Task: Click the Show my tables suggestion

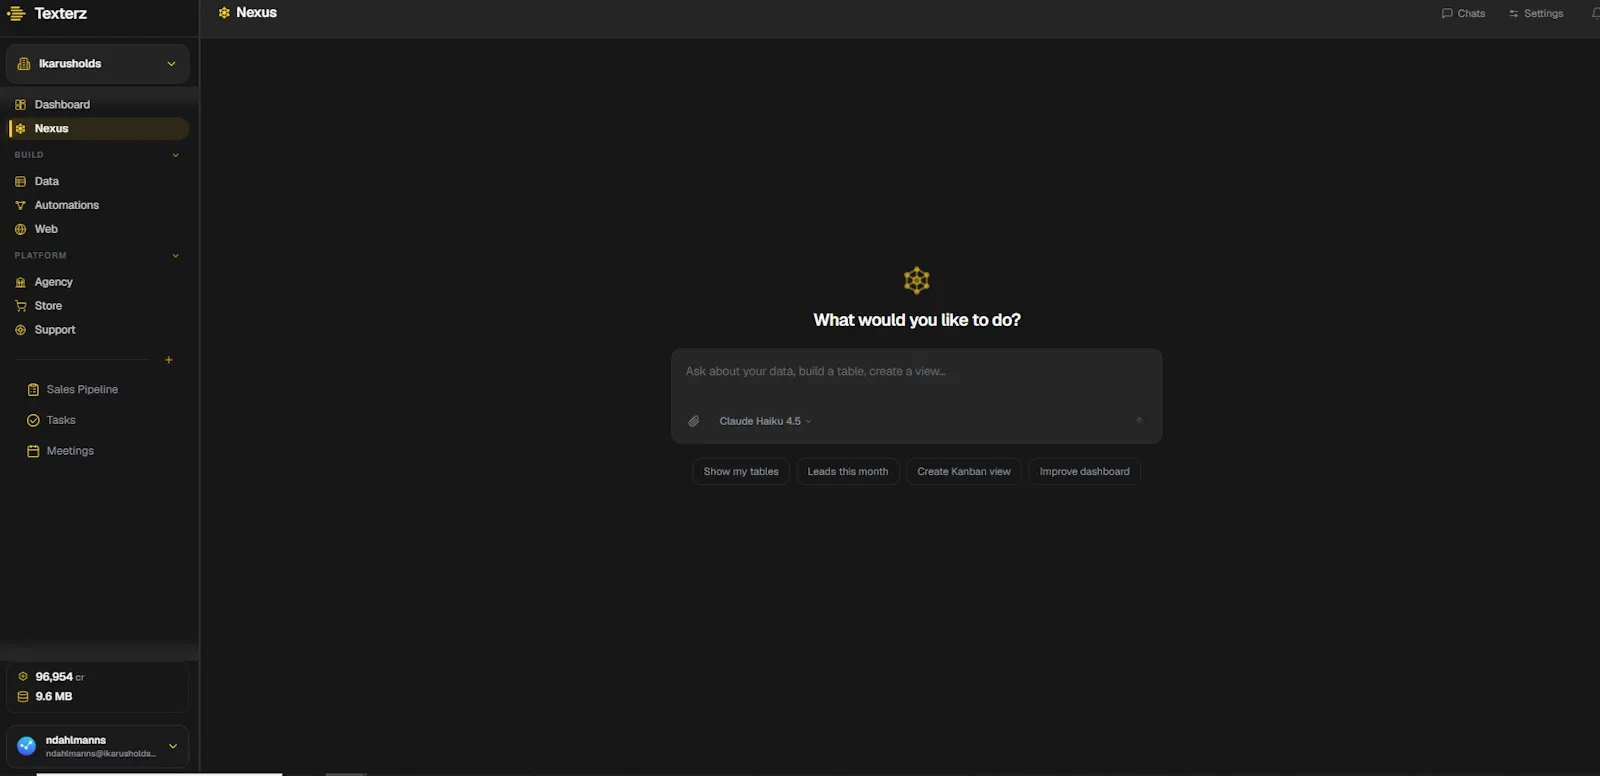Action: pyautogui.click(x=741, y=472)
